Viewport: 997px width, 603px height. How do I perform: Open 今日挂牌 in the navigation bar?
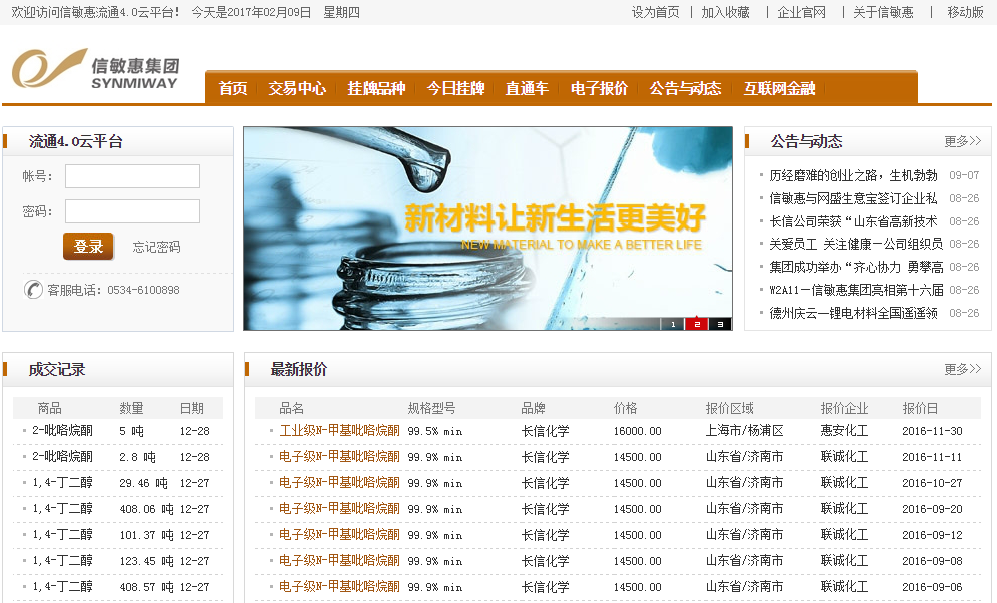tap(455, 88)
